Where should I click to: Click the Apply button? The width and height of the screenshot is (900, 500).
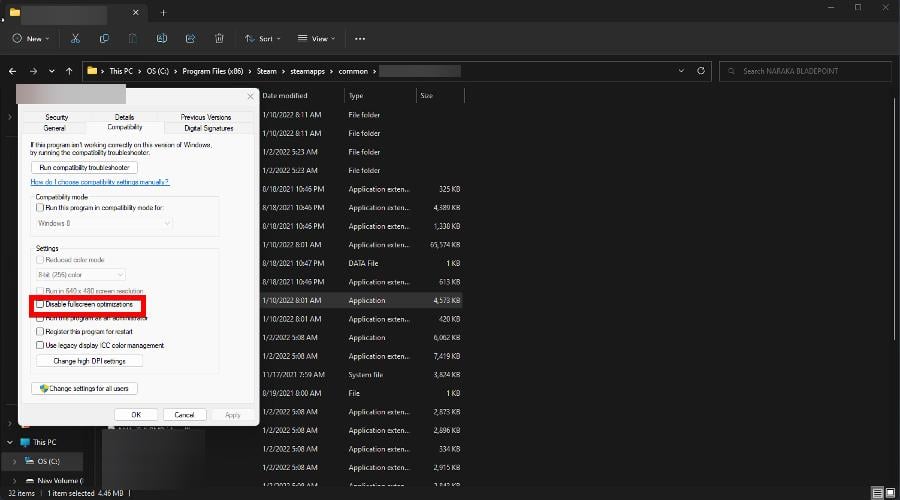(x=232, y=414)
